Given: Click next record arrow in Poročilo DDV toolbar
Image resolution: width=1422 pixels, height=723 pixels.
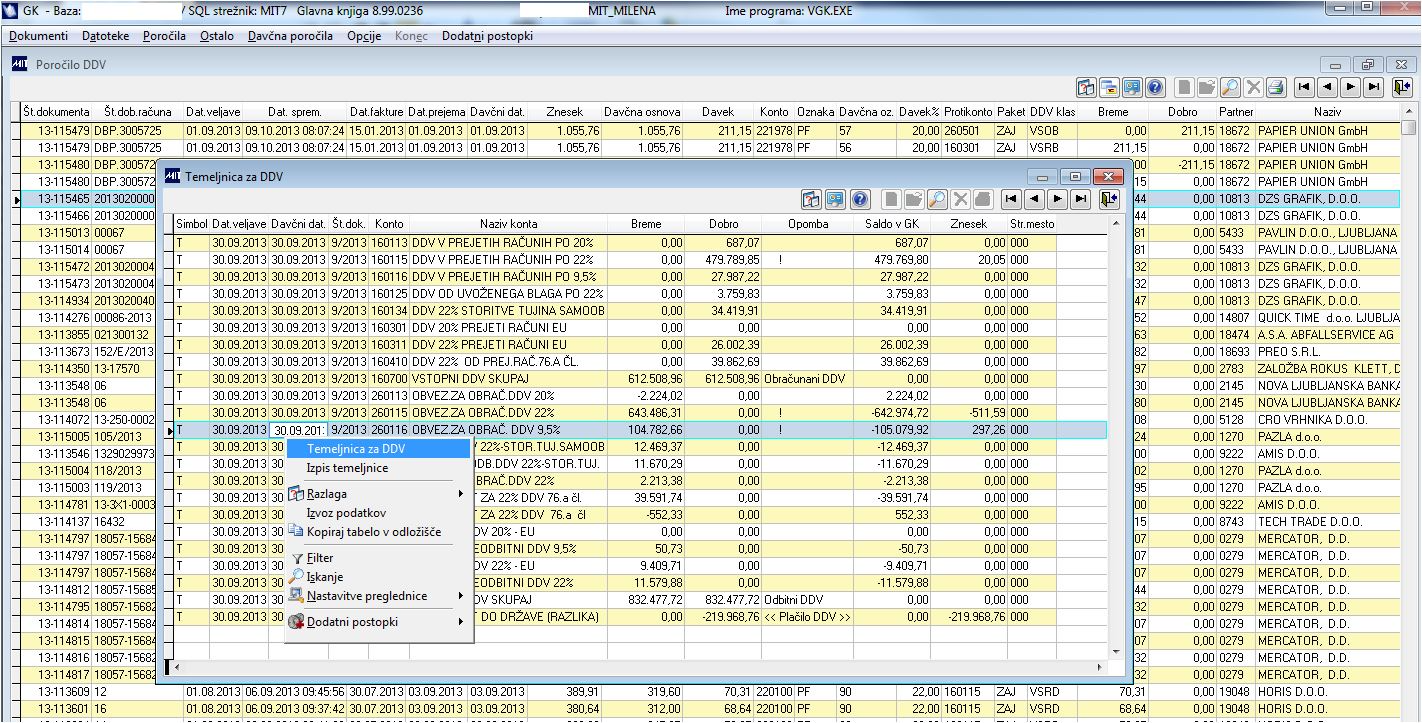Looking at the screenshot, I should pos(1350,87).
